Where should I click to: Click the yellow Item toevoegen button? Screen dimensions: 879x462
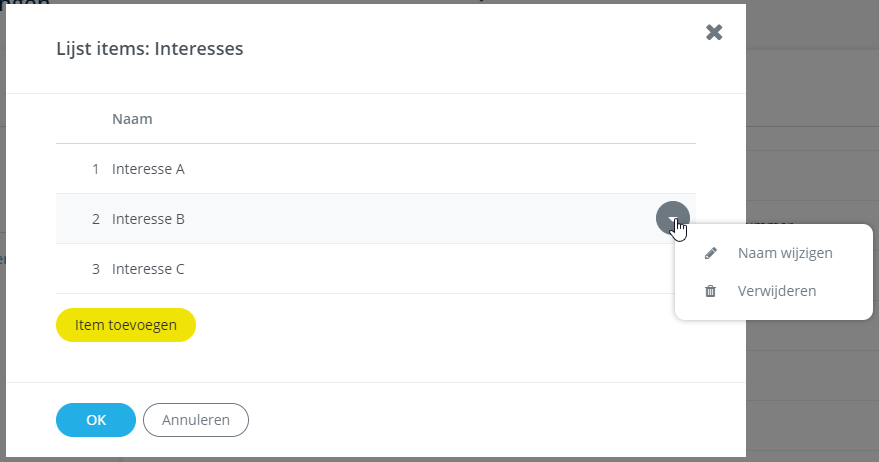pyautogui.click(x=126, y=325)
